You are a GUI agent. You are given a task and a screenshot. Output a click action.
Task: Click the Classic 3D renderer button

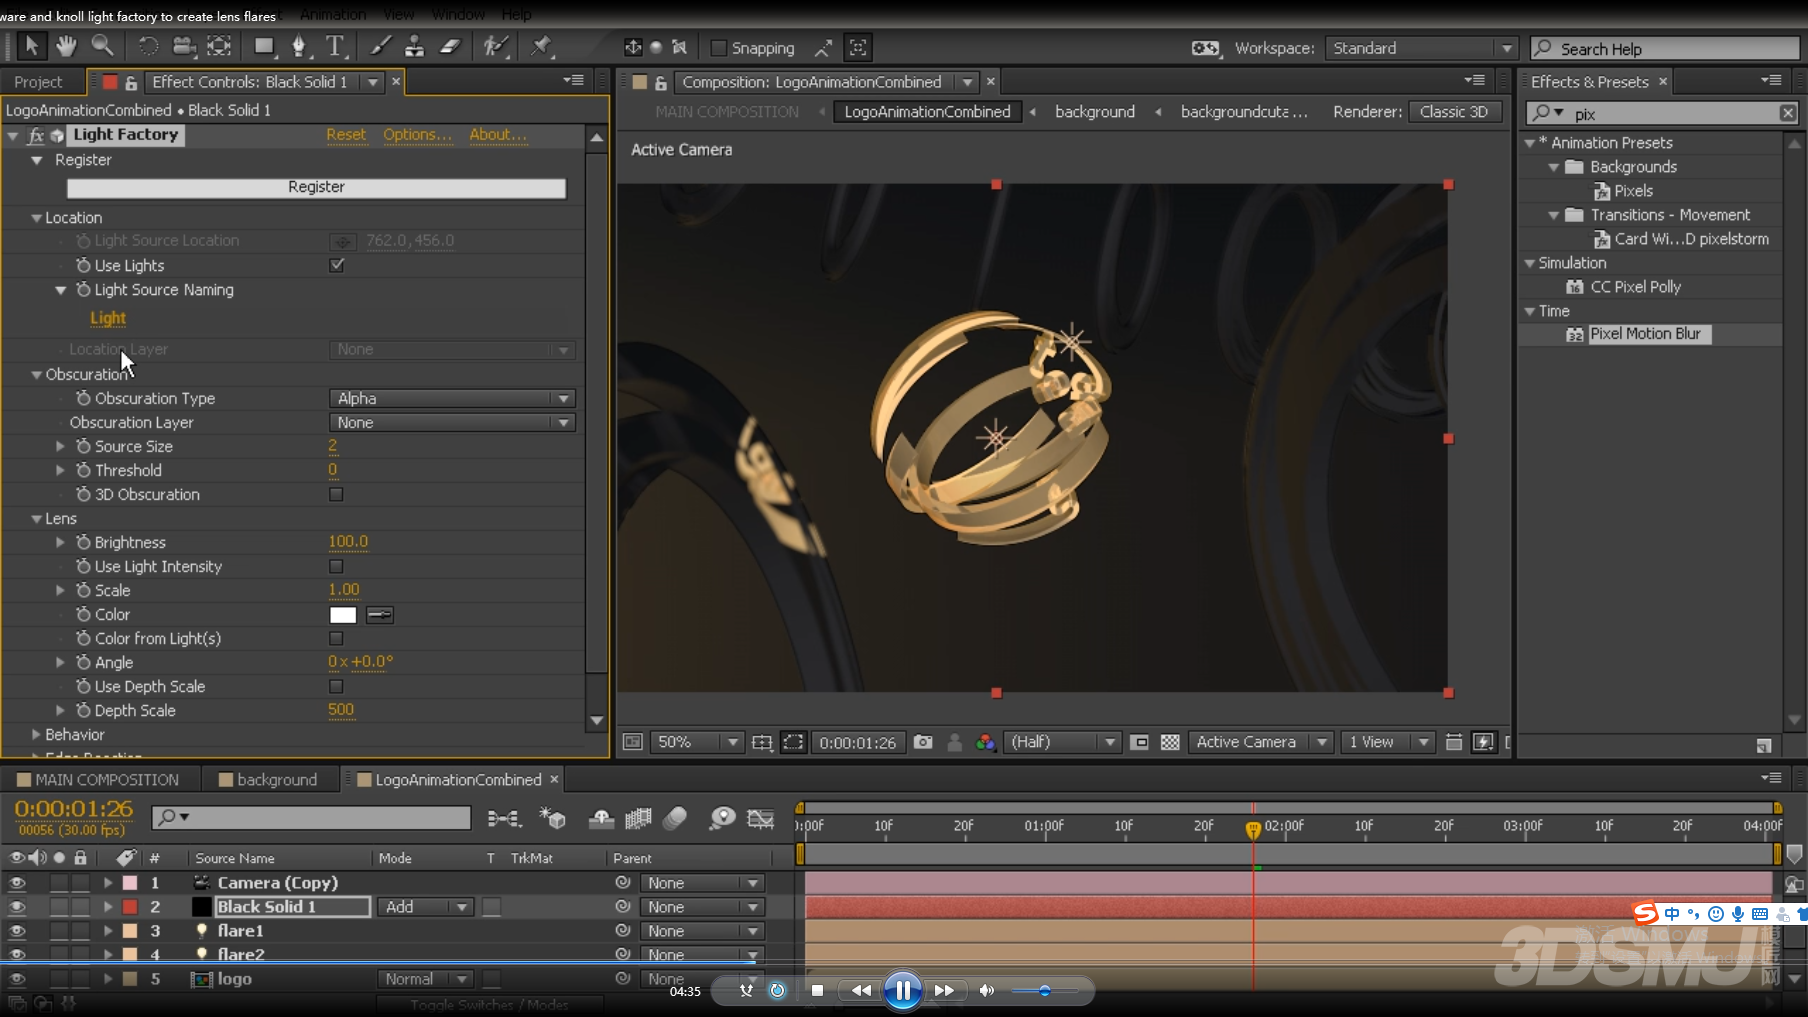(x=1454, y=112)
